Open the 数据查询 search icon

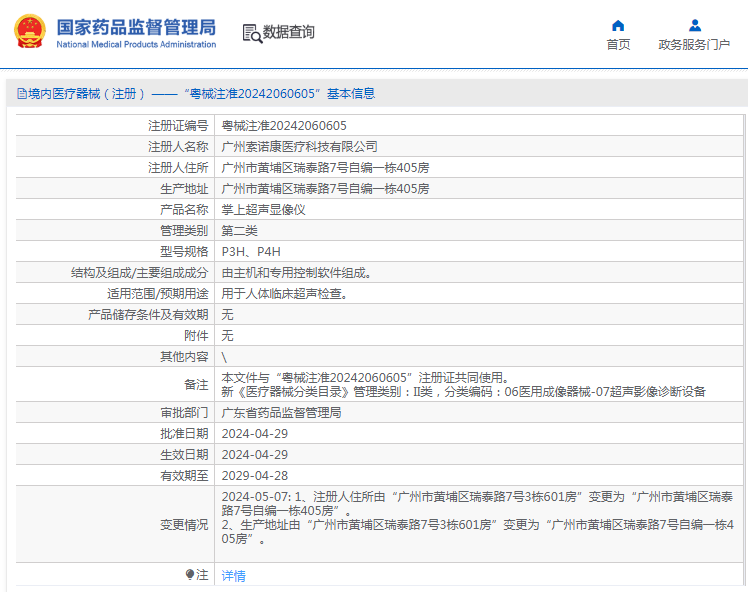point(252,33)
